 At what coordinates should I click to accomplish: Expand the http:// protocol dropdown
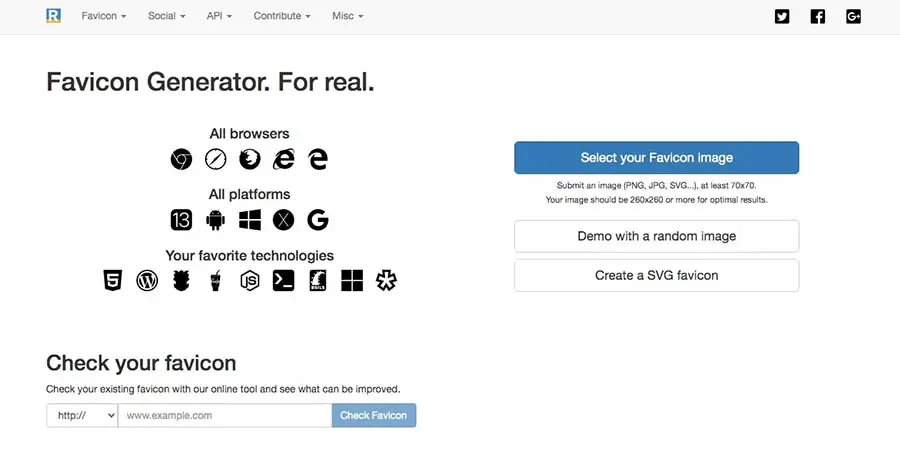click(x=82, y=416)
